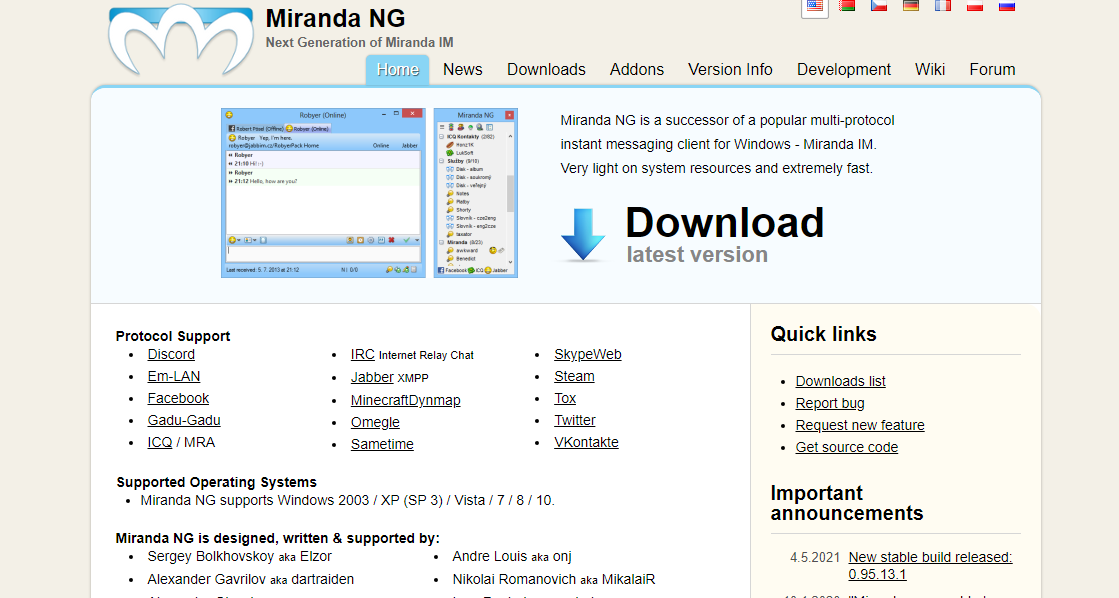Open the Sametime protocol link
Image resolution: width=1119 pixels, height=598 pixels.
tap(382, 445)
